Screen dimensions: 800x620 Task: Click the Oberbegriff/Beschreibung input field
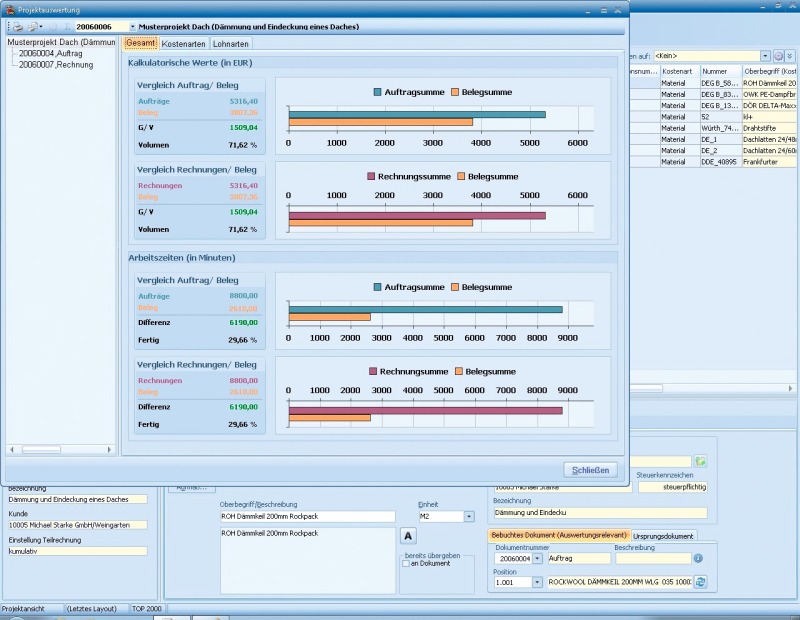click(x=307, y=516)
